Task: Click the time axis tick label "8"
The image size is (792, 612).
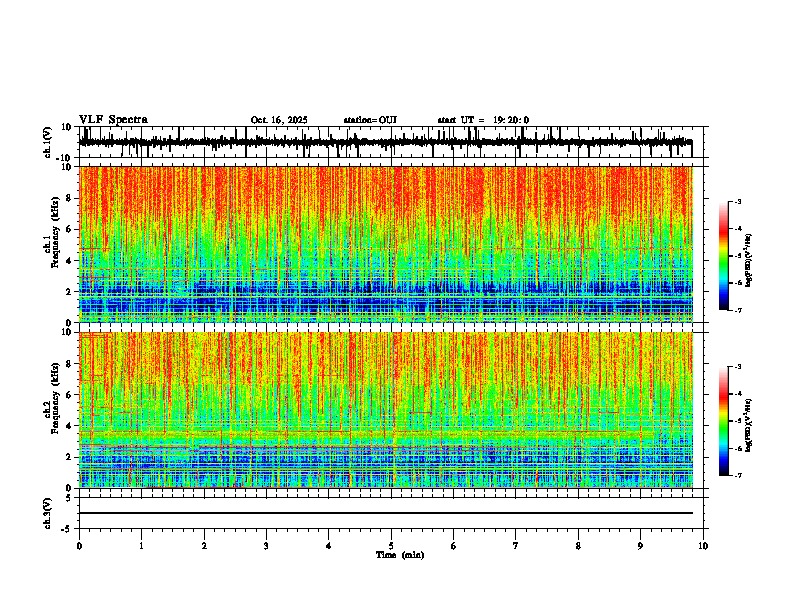Action: tap(578, 546)
